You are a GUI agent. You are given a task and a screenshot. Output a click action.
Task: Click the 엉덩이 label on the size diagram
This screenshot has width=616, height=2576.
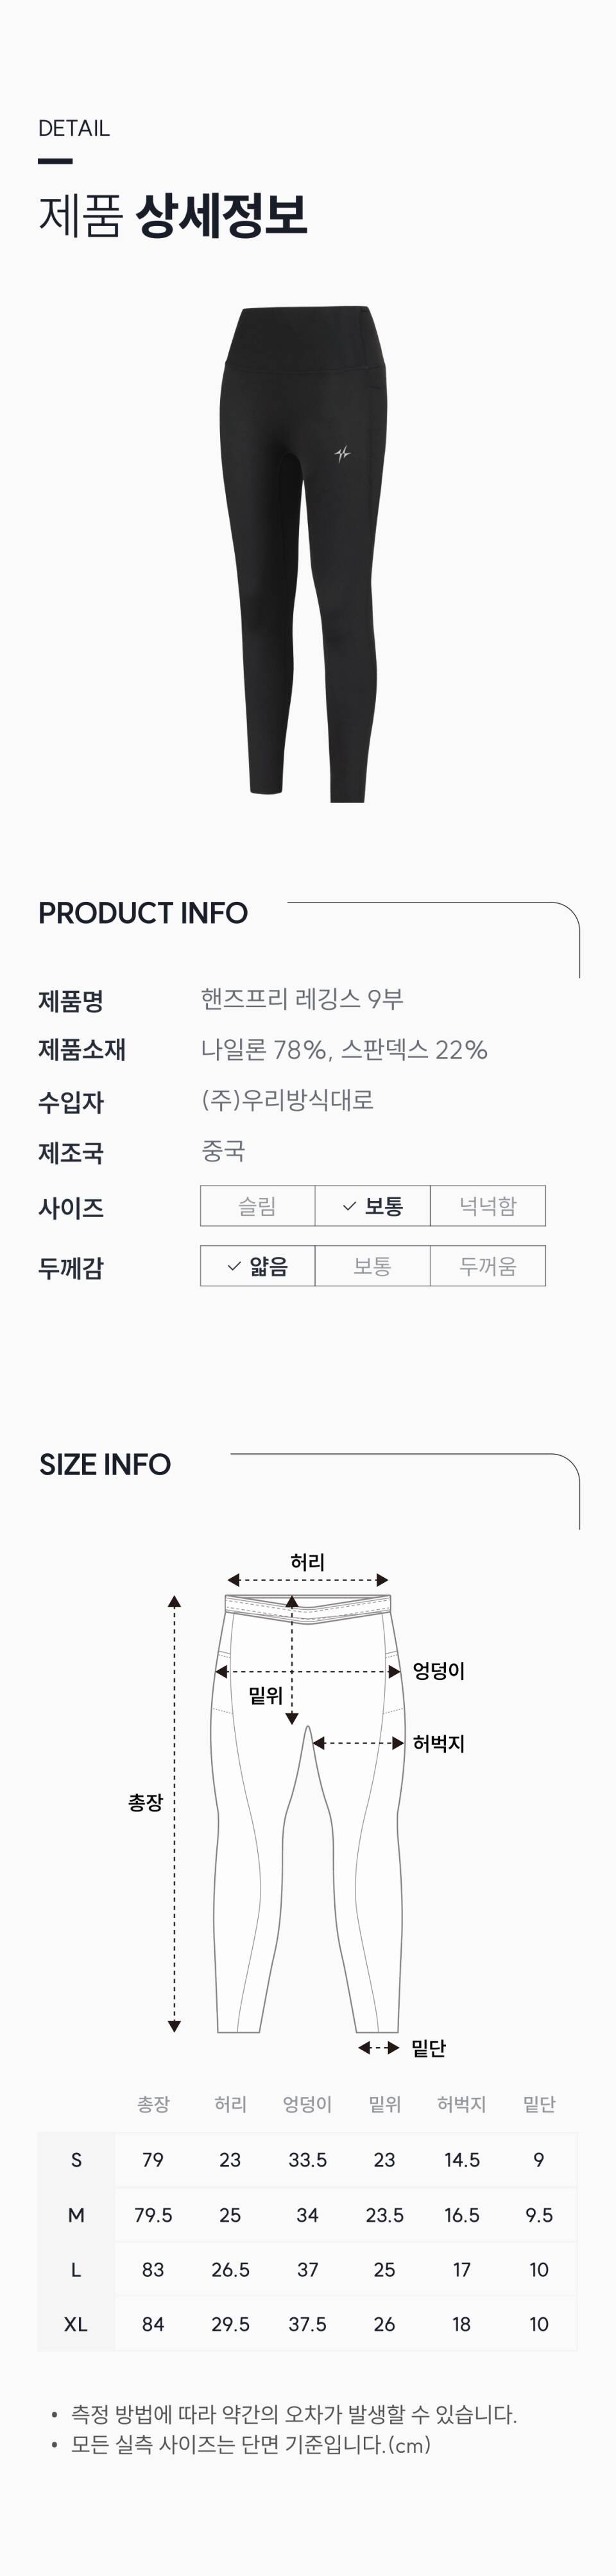coord(438,1670)
